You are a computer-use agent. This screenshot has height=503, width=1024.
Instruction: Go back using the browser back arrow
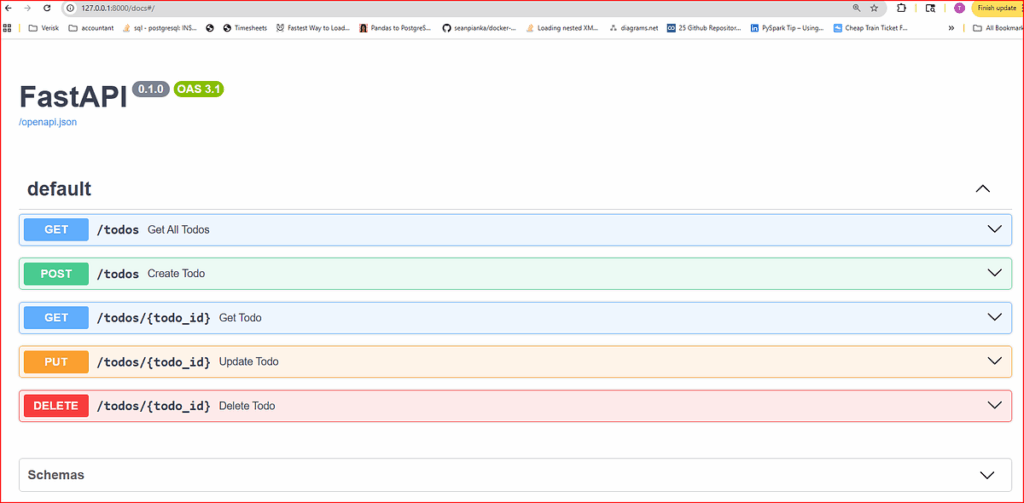click(8, 8)
